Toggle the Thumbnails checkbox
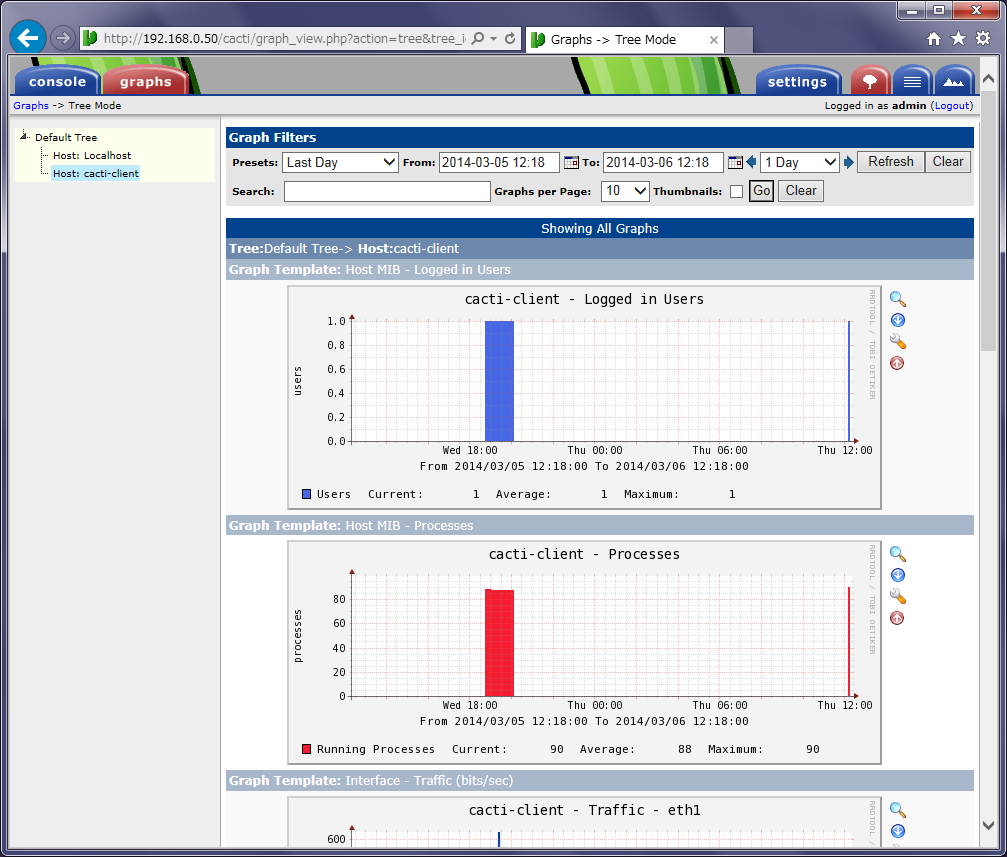The height and width of the screenshot is (857, 1007). [737, 191]
